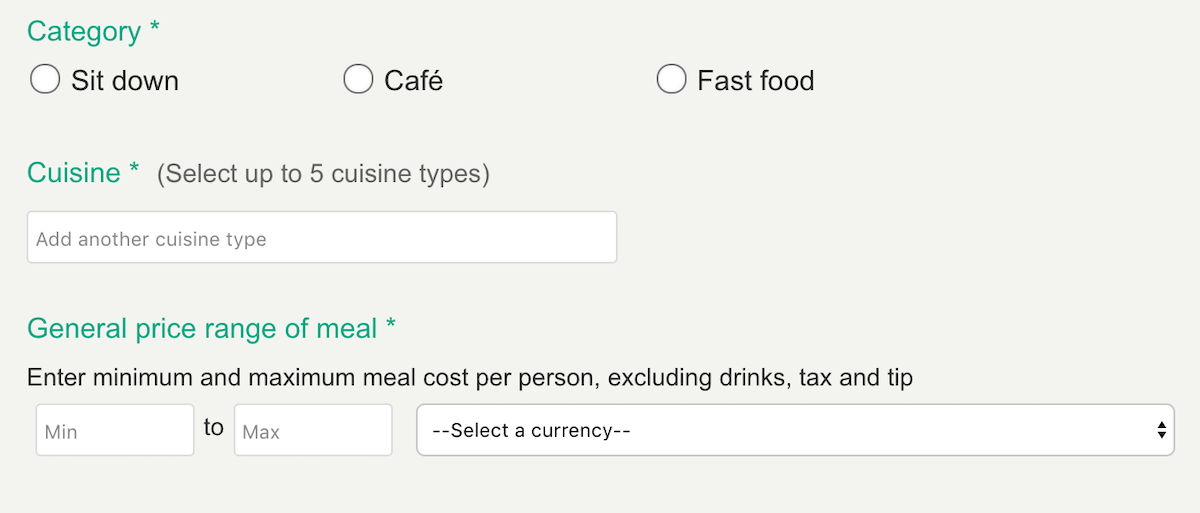Click the Min price input box
The width and height of the screenshot is (1200, 513).
pyautogui.click(x=115, y=430)
